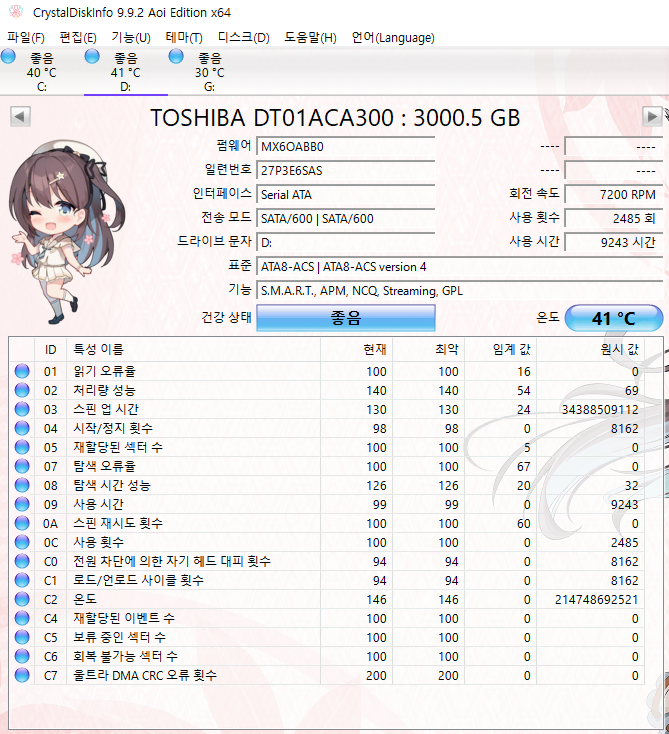Select the C: drive tab at 40 °C
The image size is (669, 734).
click(x=42, y=72)
